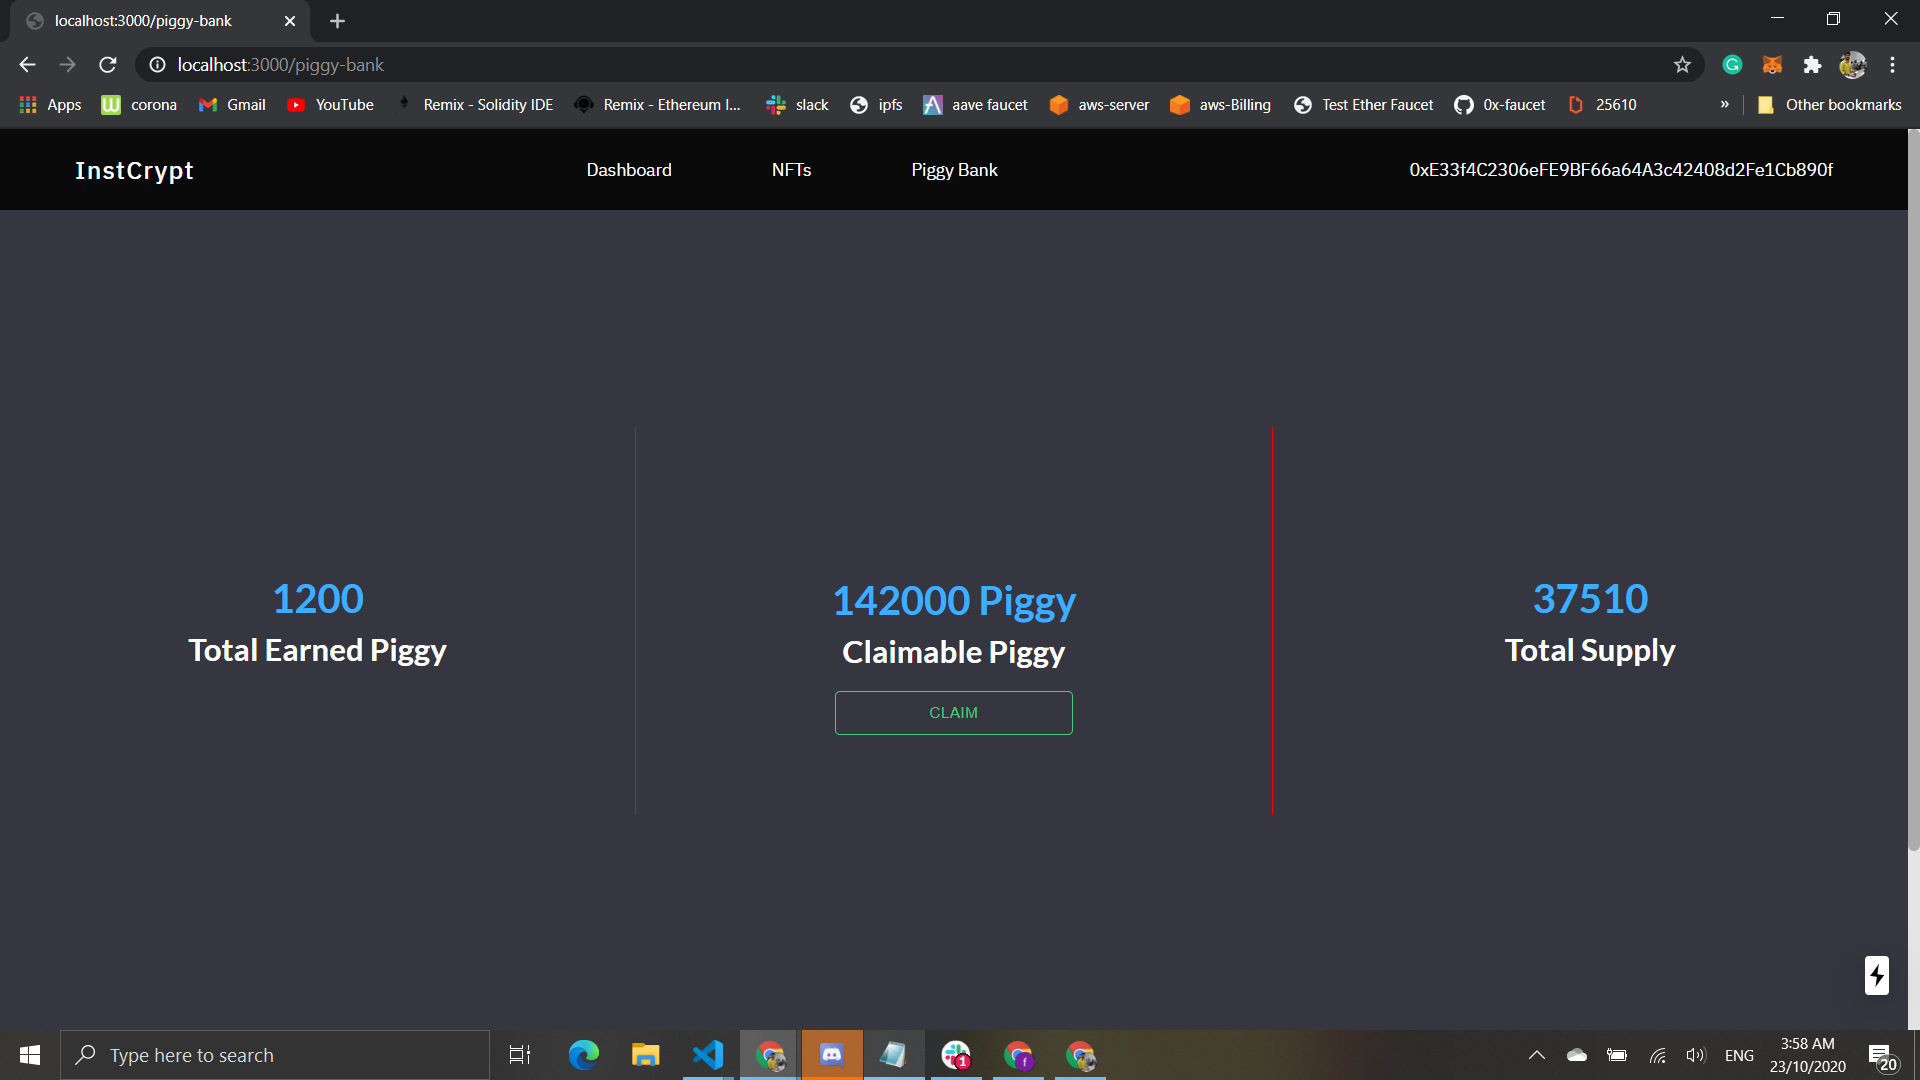Click the page vertical scrollbar
This screenshot has width=1920, height=1080.
point(1913,490)
